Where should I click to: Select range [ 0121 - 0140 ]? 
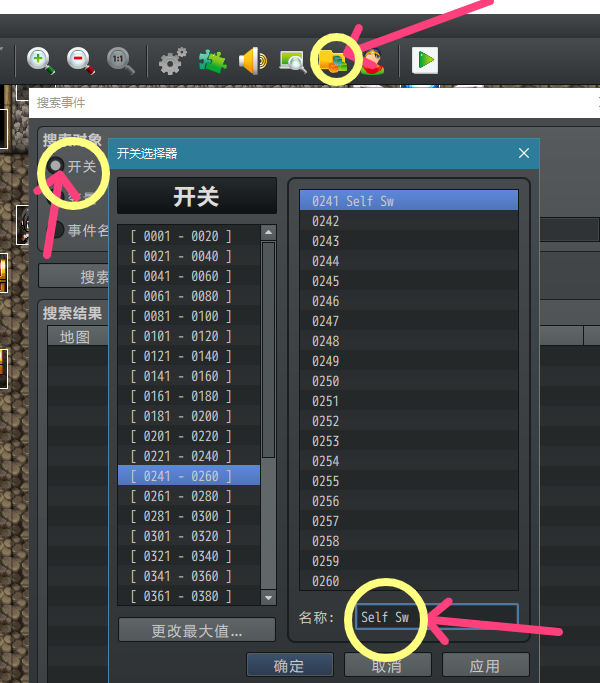tap(189, 356)
